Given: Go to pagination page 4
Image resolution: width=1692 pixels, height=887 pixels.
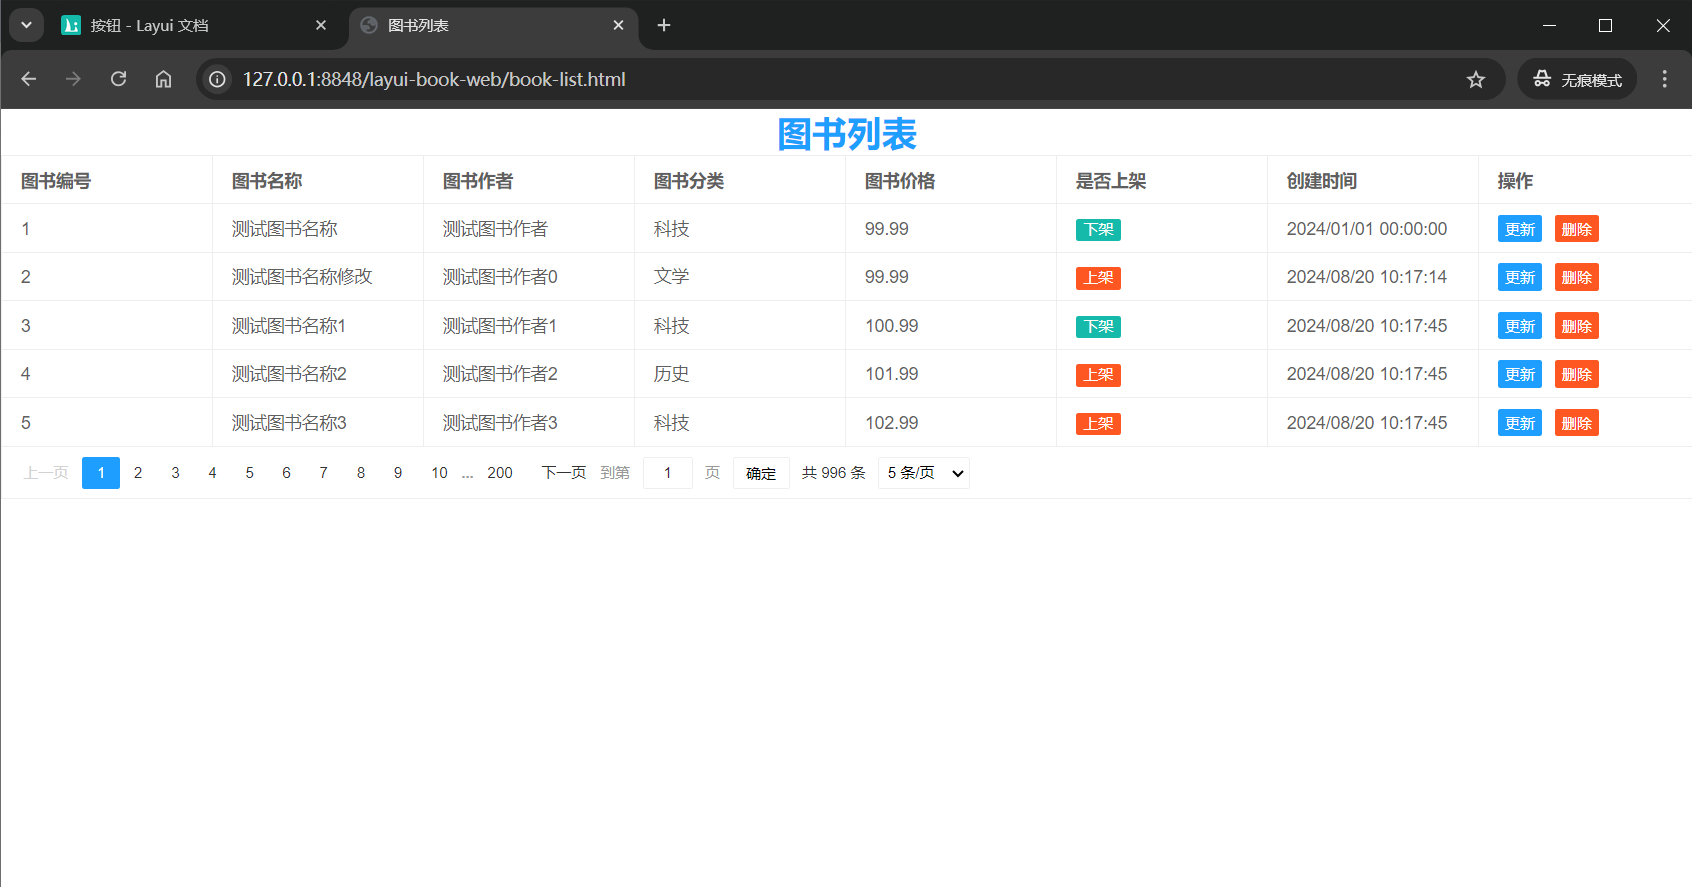Looking at the screenshot, I should (x=212, y=473).
